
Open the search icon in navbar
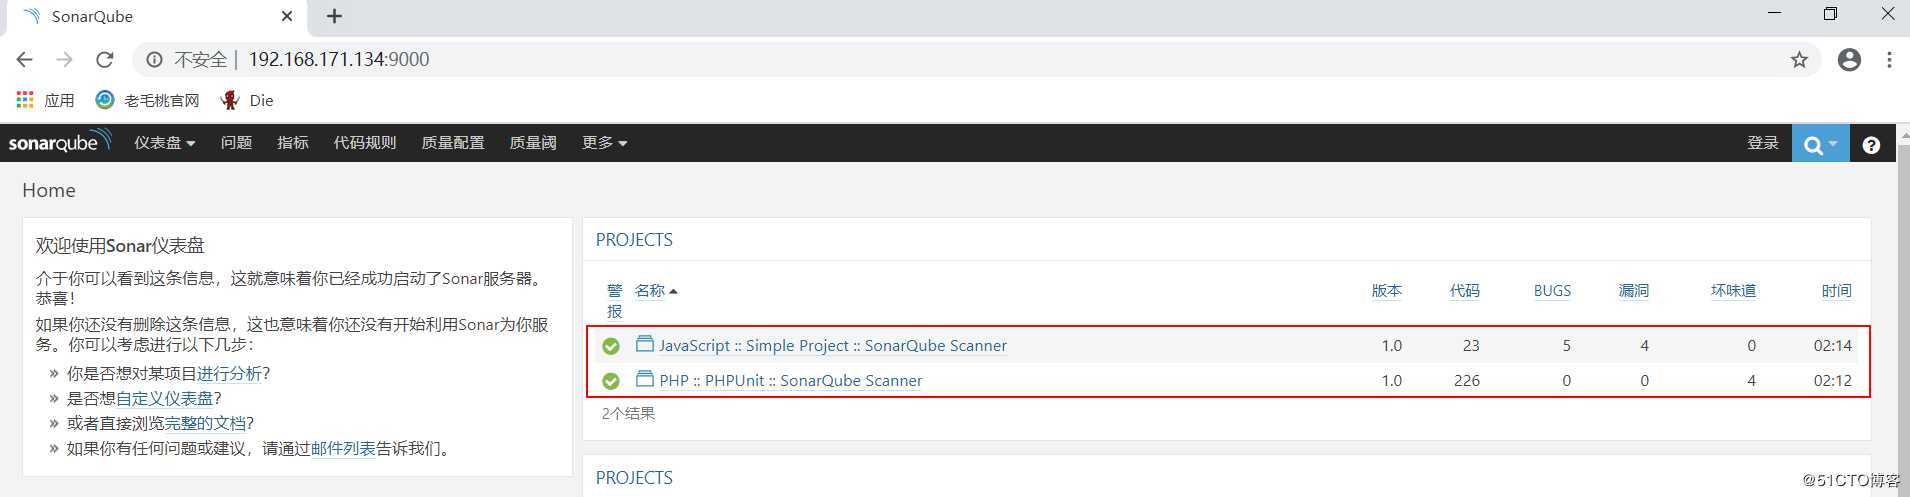point(1820,144)
